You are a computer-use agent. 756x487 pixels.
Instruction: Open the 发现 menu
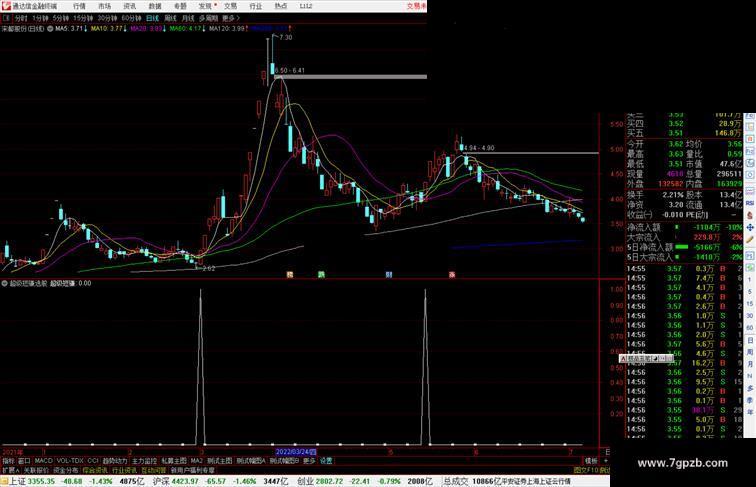[x=205, y=6]
